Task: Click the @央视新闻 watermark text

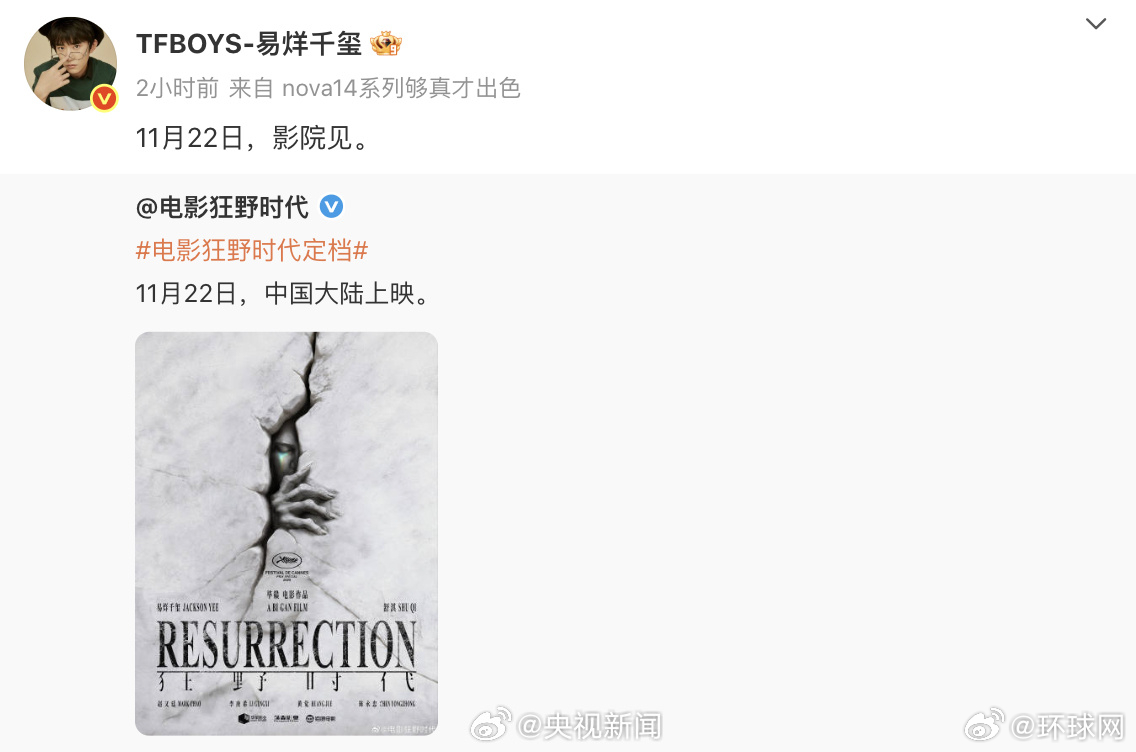Action: pos(589,726)
